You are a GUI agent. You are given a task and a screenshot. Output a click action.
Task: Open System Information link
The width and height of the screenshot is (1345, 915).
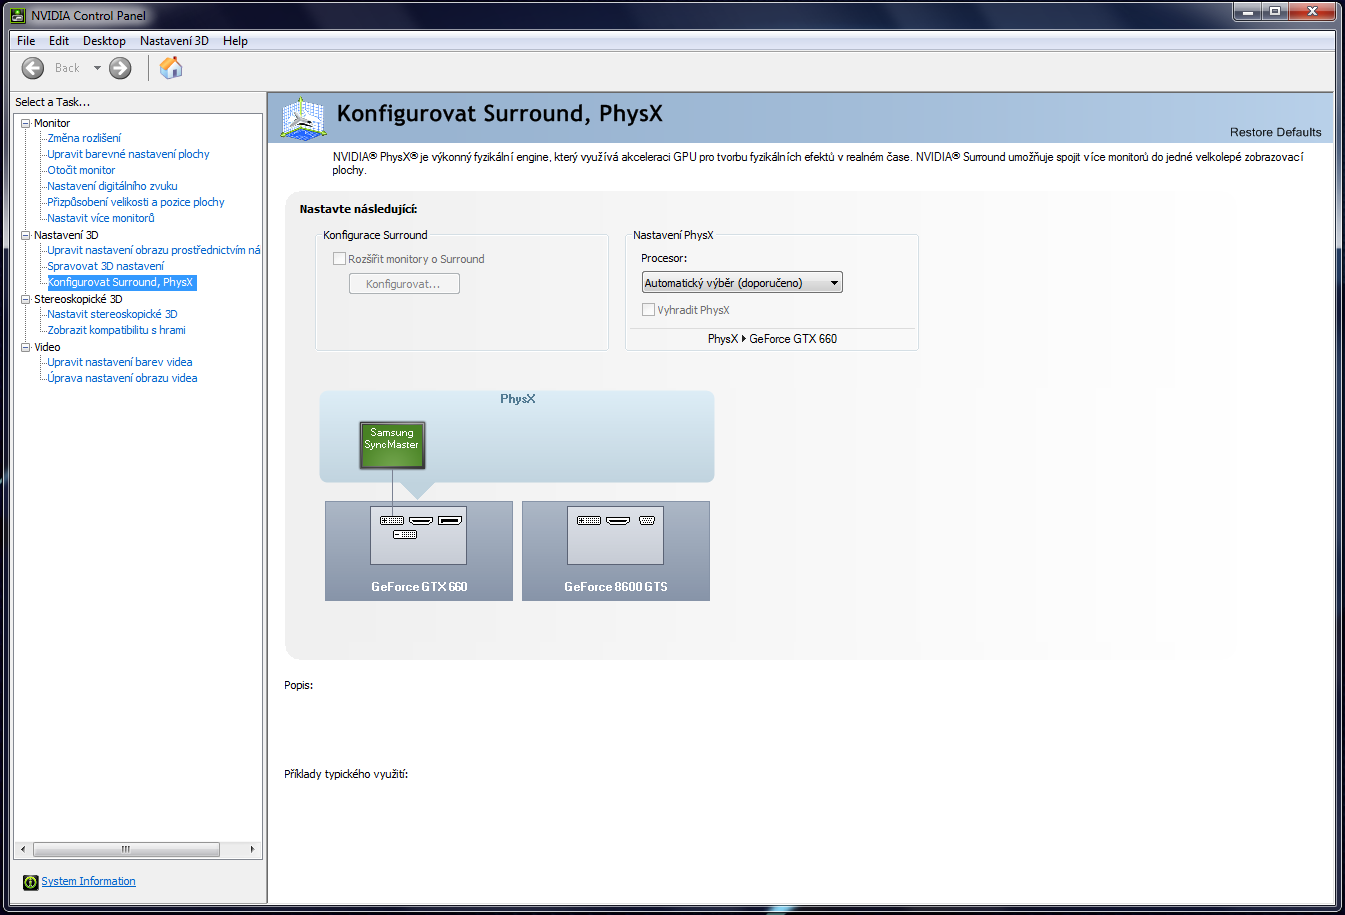pos(88,882)
